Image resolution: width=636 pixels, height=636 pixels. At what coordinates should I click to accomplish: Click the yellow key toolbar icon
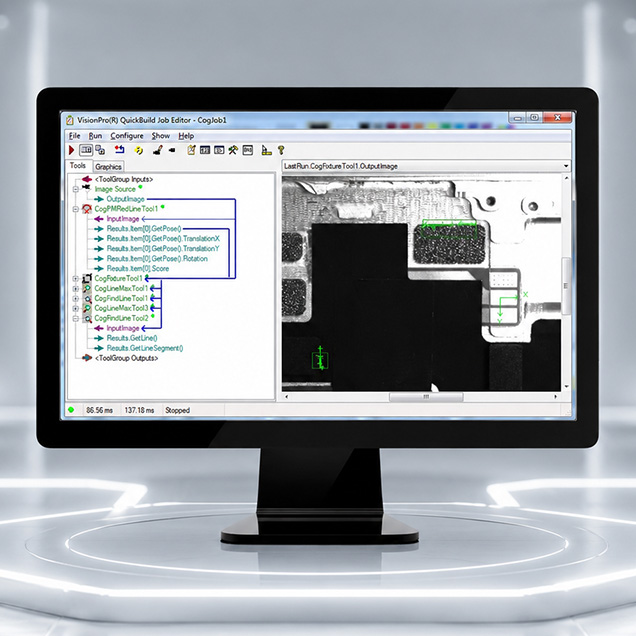tap(281, 150)
